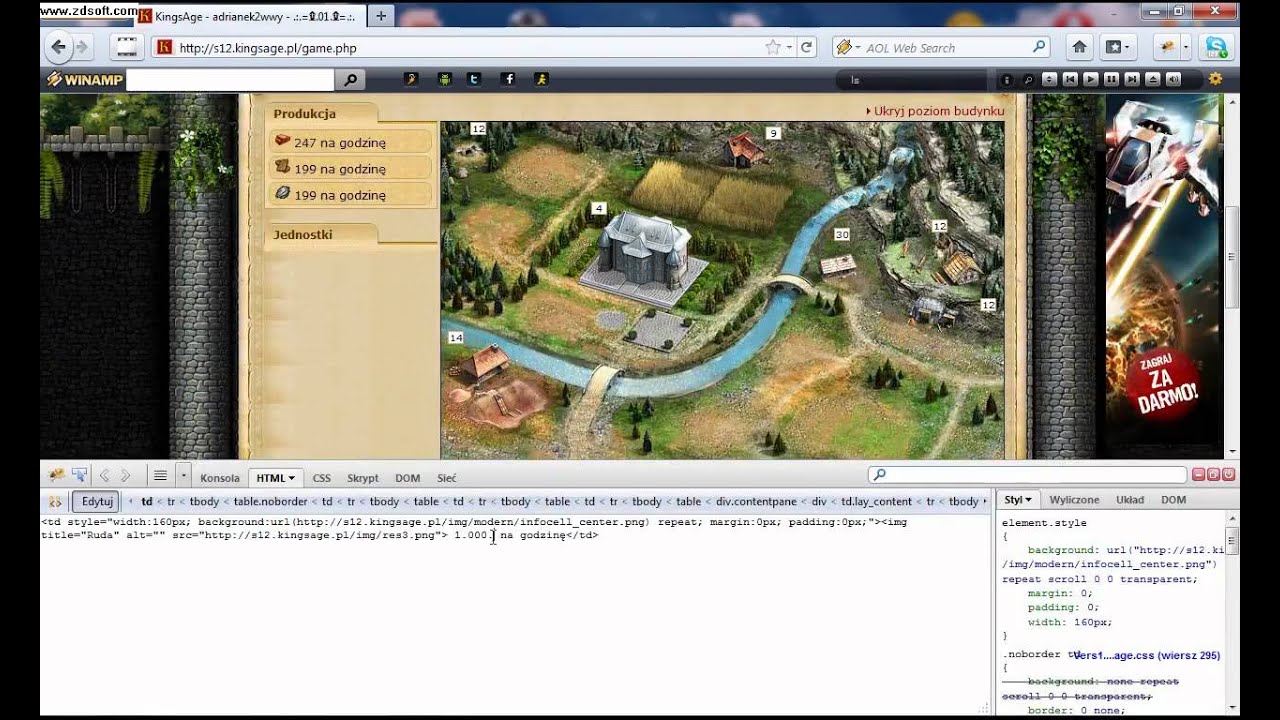
Task: Activate the Firebug element inspector tool
Action: [78, 475]
